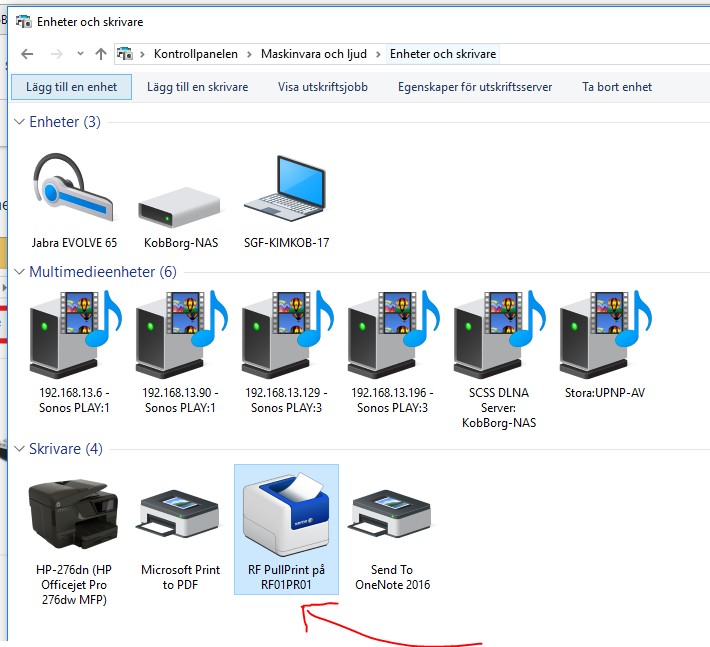The height and width of the screenshot is (647, 710).
Task: Click the 192.168.13.129 - Sonos PLAY:3 label
Action: point(286,400)
